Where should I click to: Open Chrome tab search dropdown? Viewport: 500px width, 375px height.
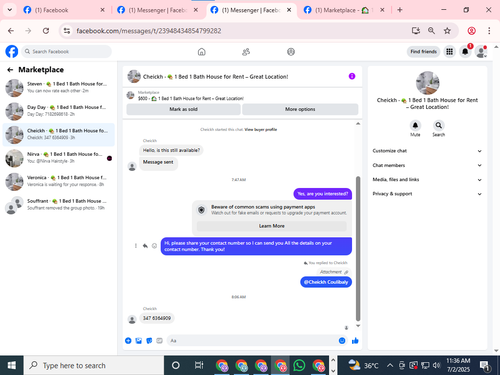click(10, 10)
